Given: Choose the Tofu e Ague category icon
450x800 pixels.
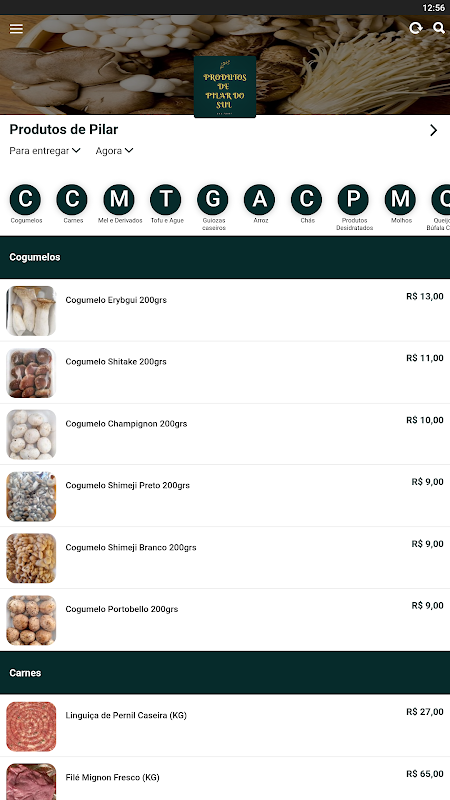Looking at the screenshot, I should point(166,199).
